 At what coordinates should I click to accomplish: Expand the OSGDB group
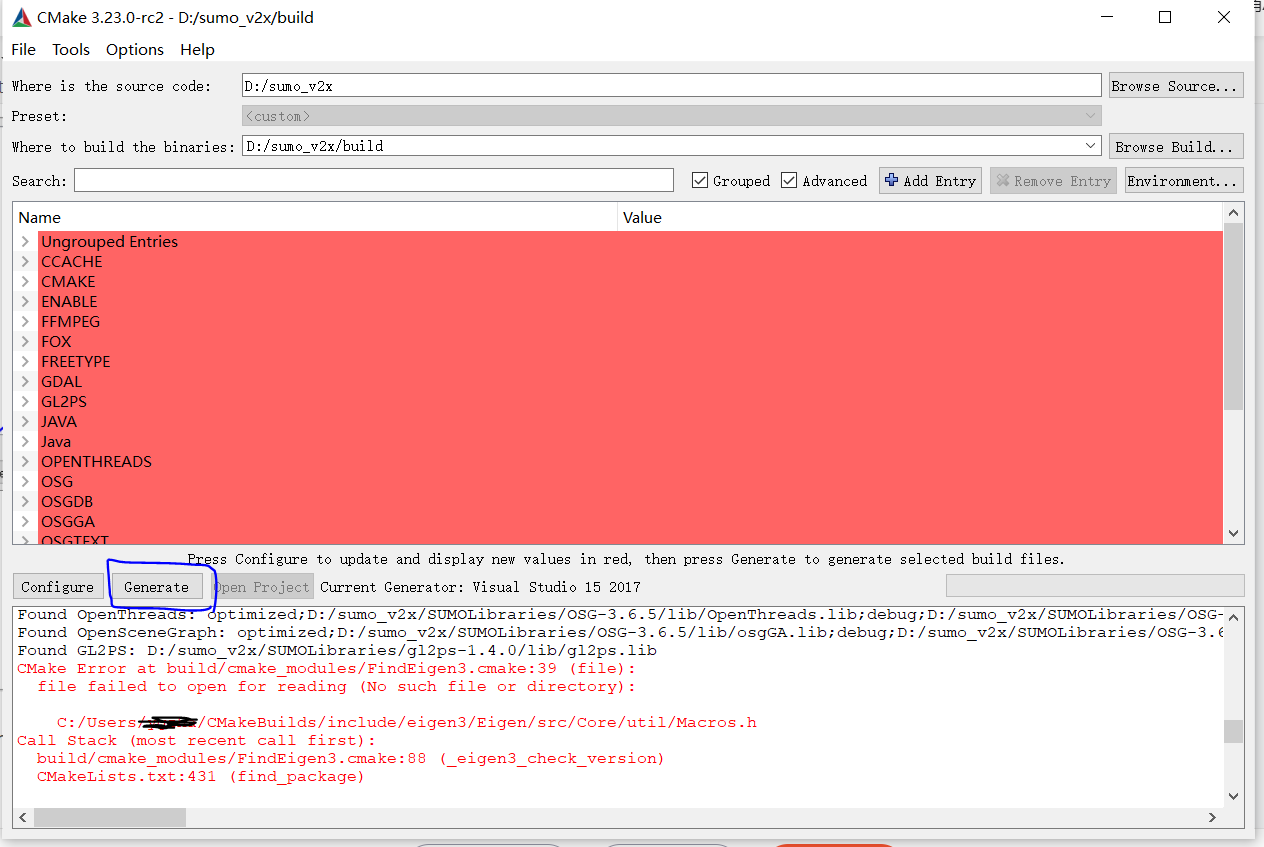(x=25, y=502)
